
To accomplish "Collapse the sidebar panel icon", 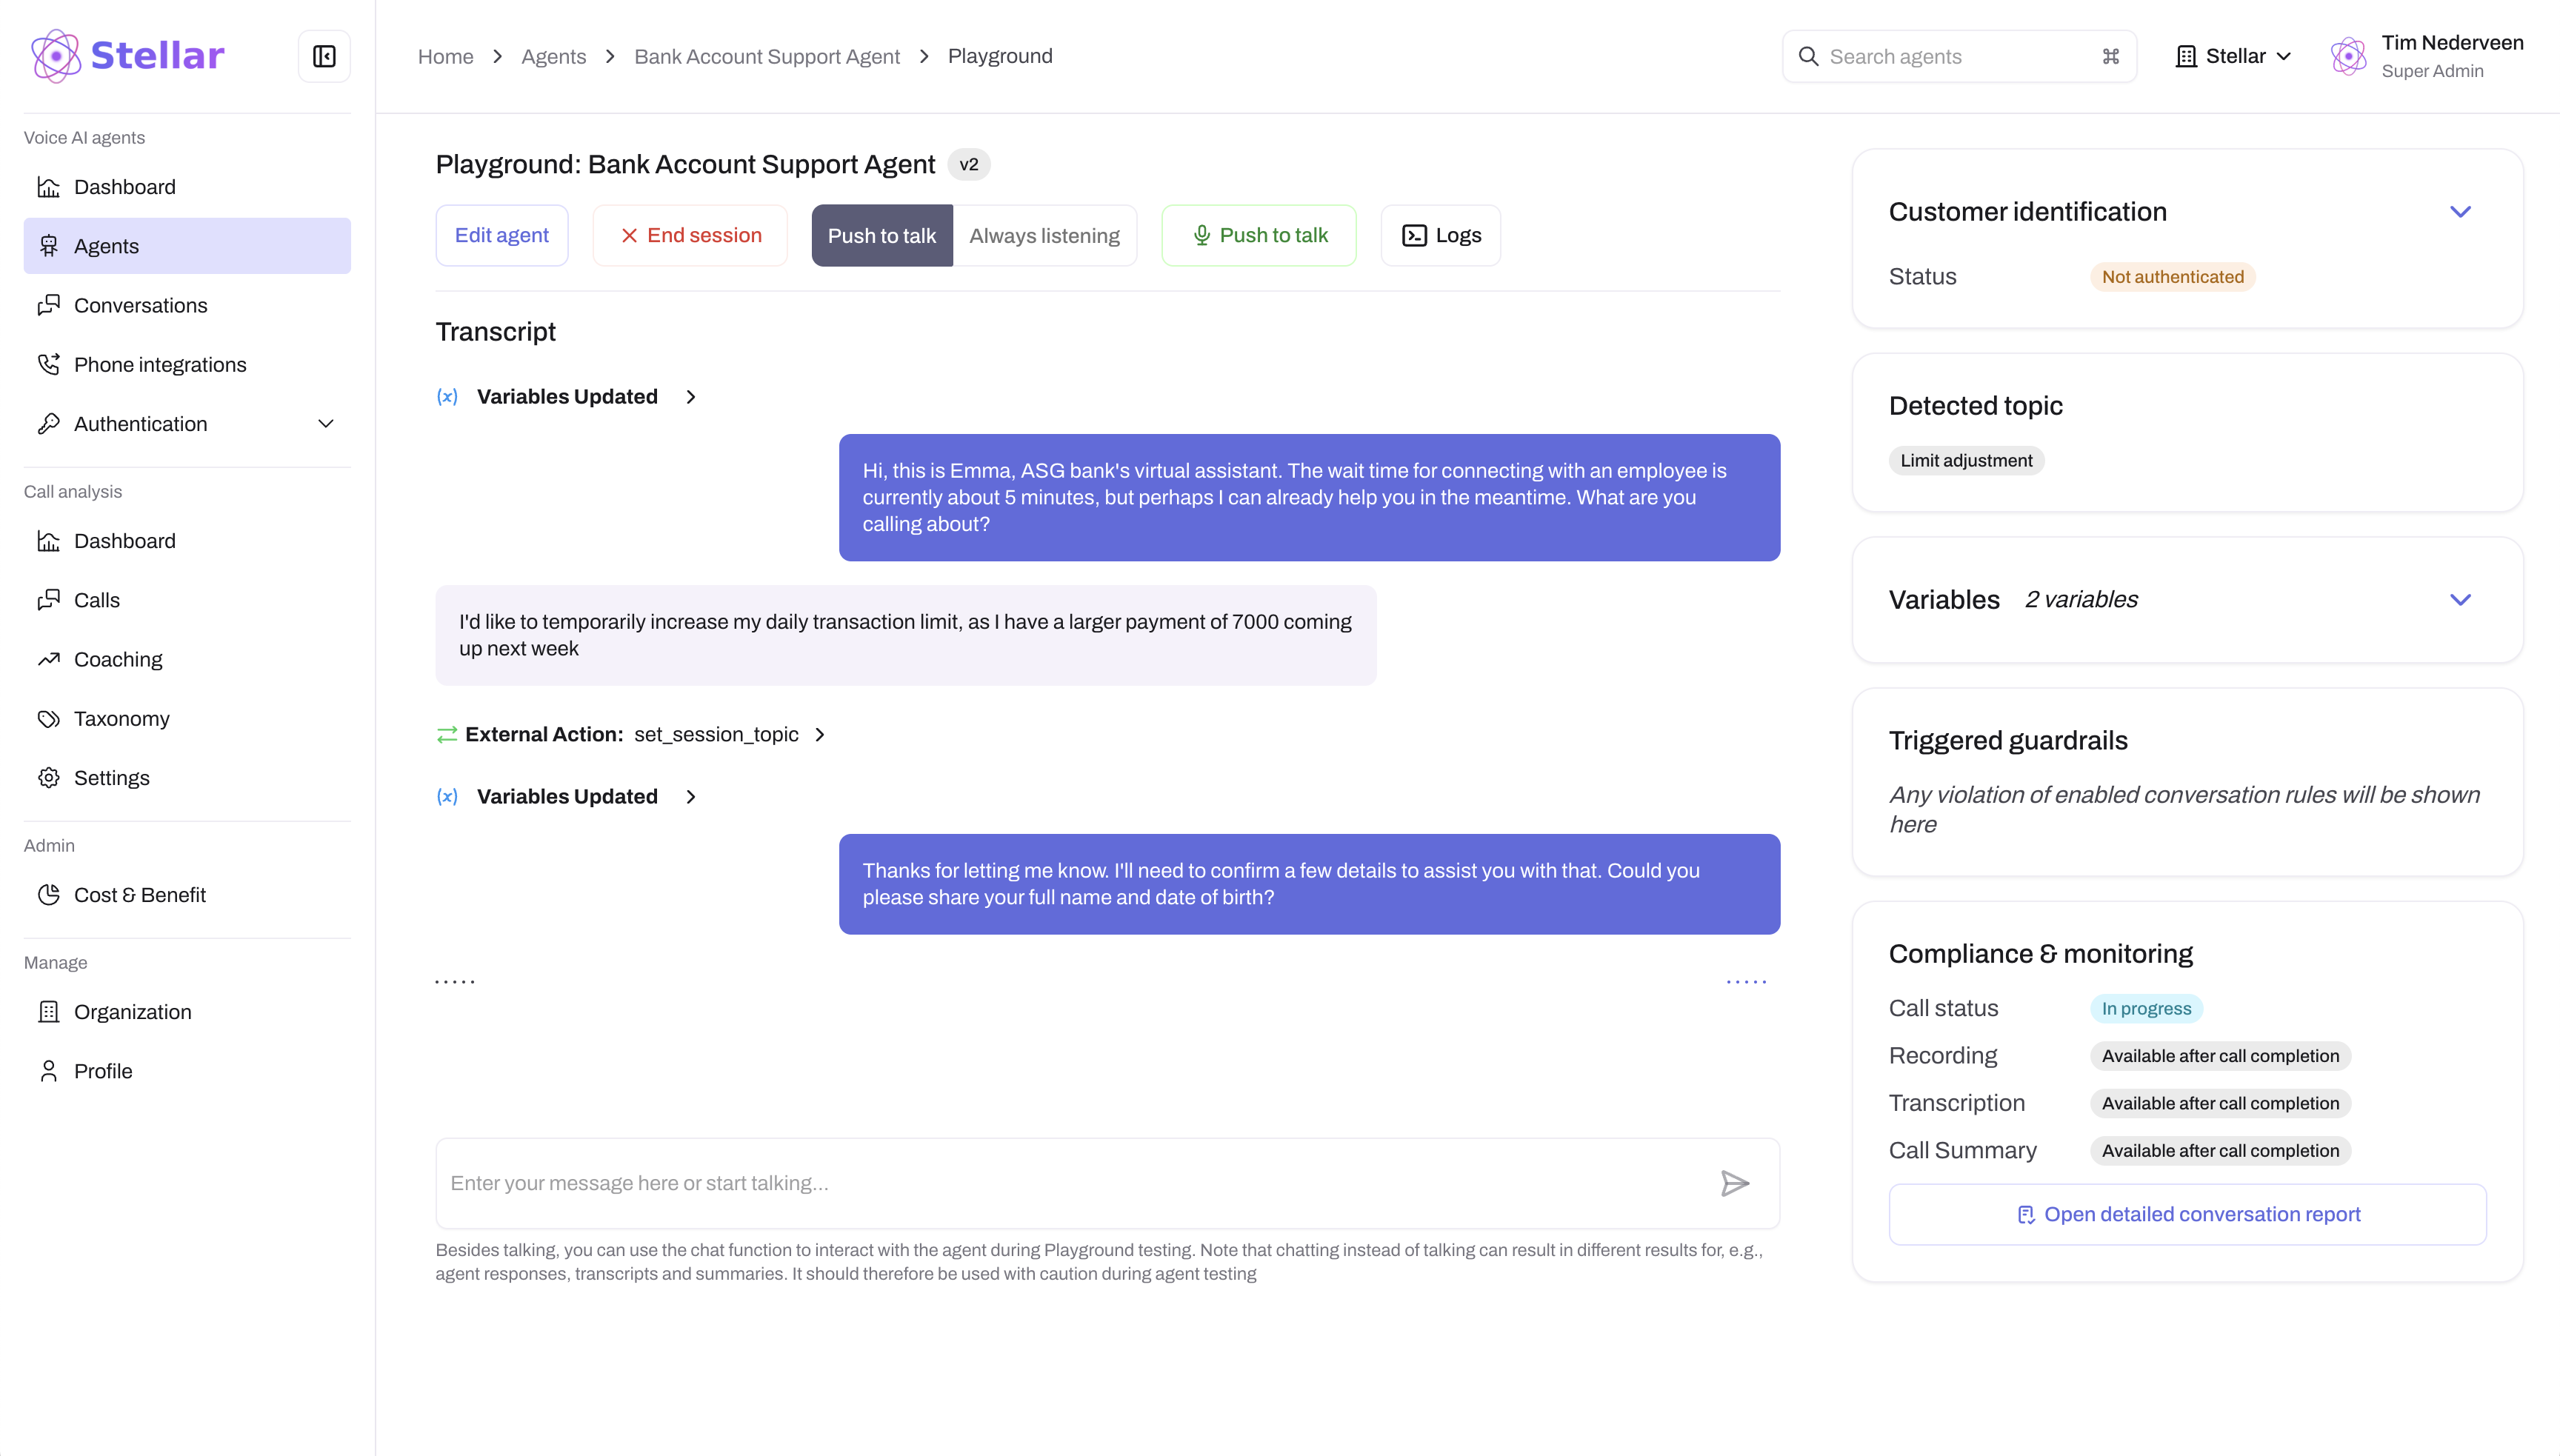I will 324,56.
